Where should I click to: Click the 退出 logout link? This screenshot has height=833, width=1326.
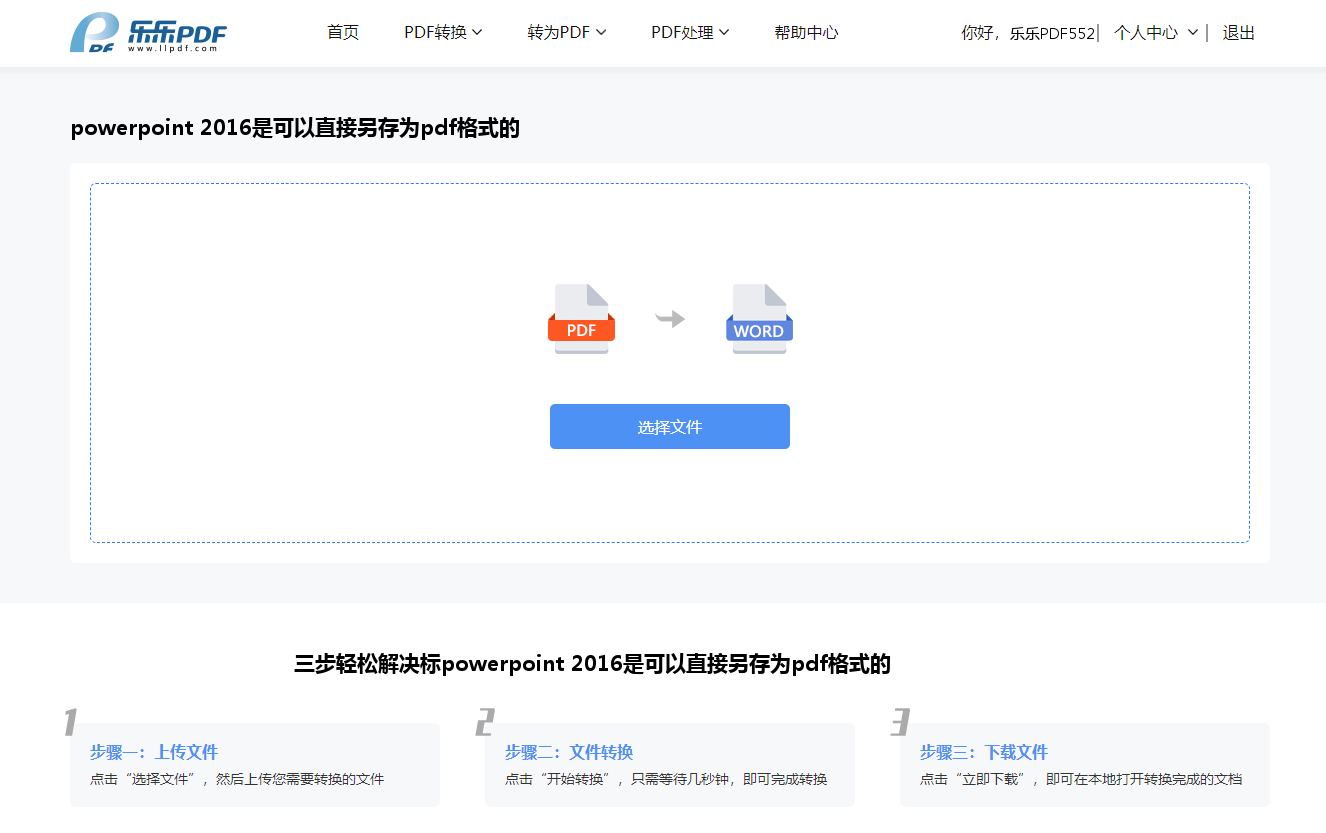coord(1238,33)
